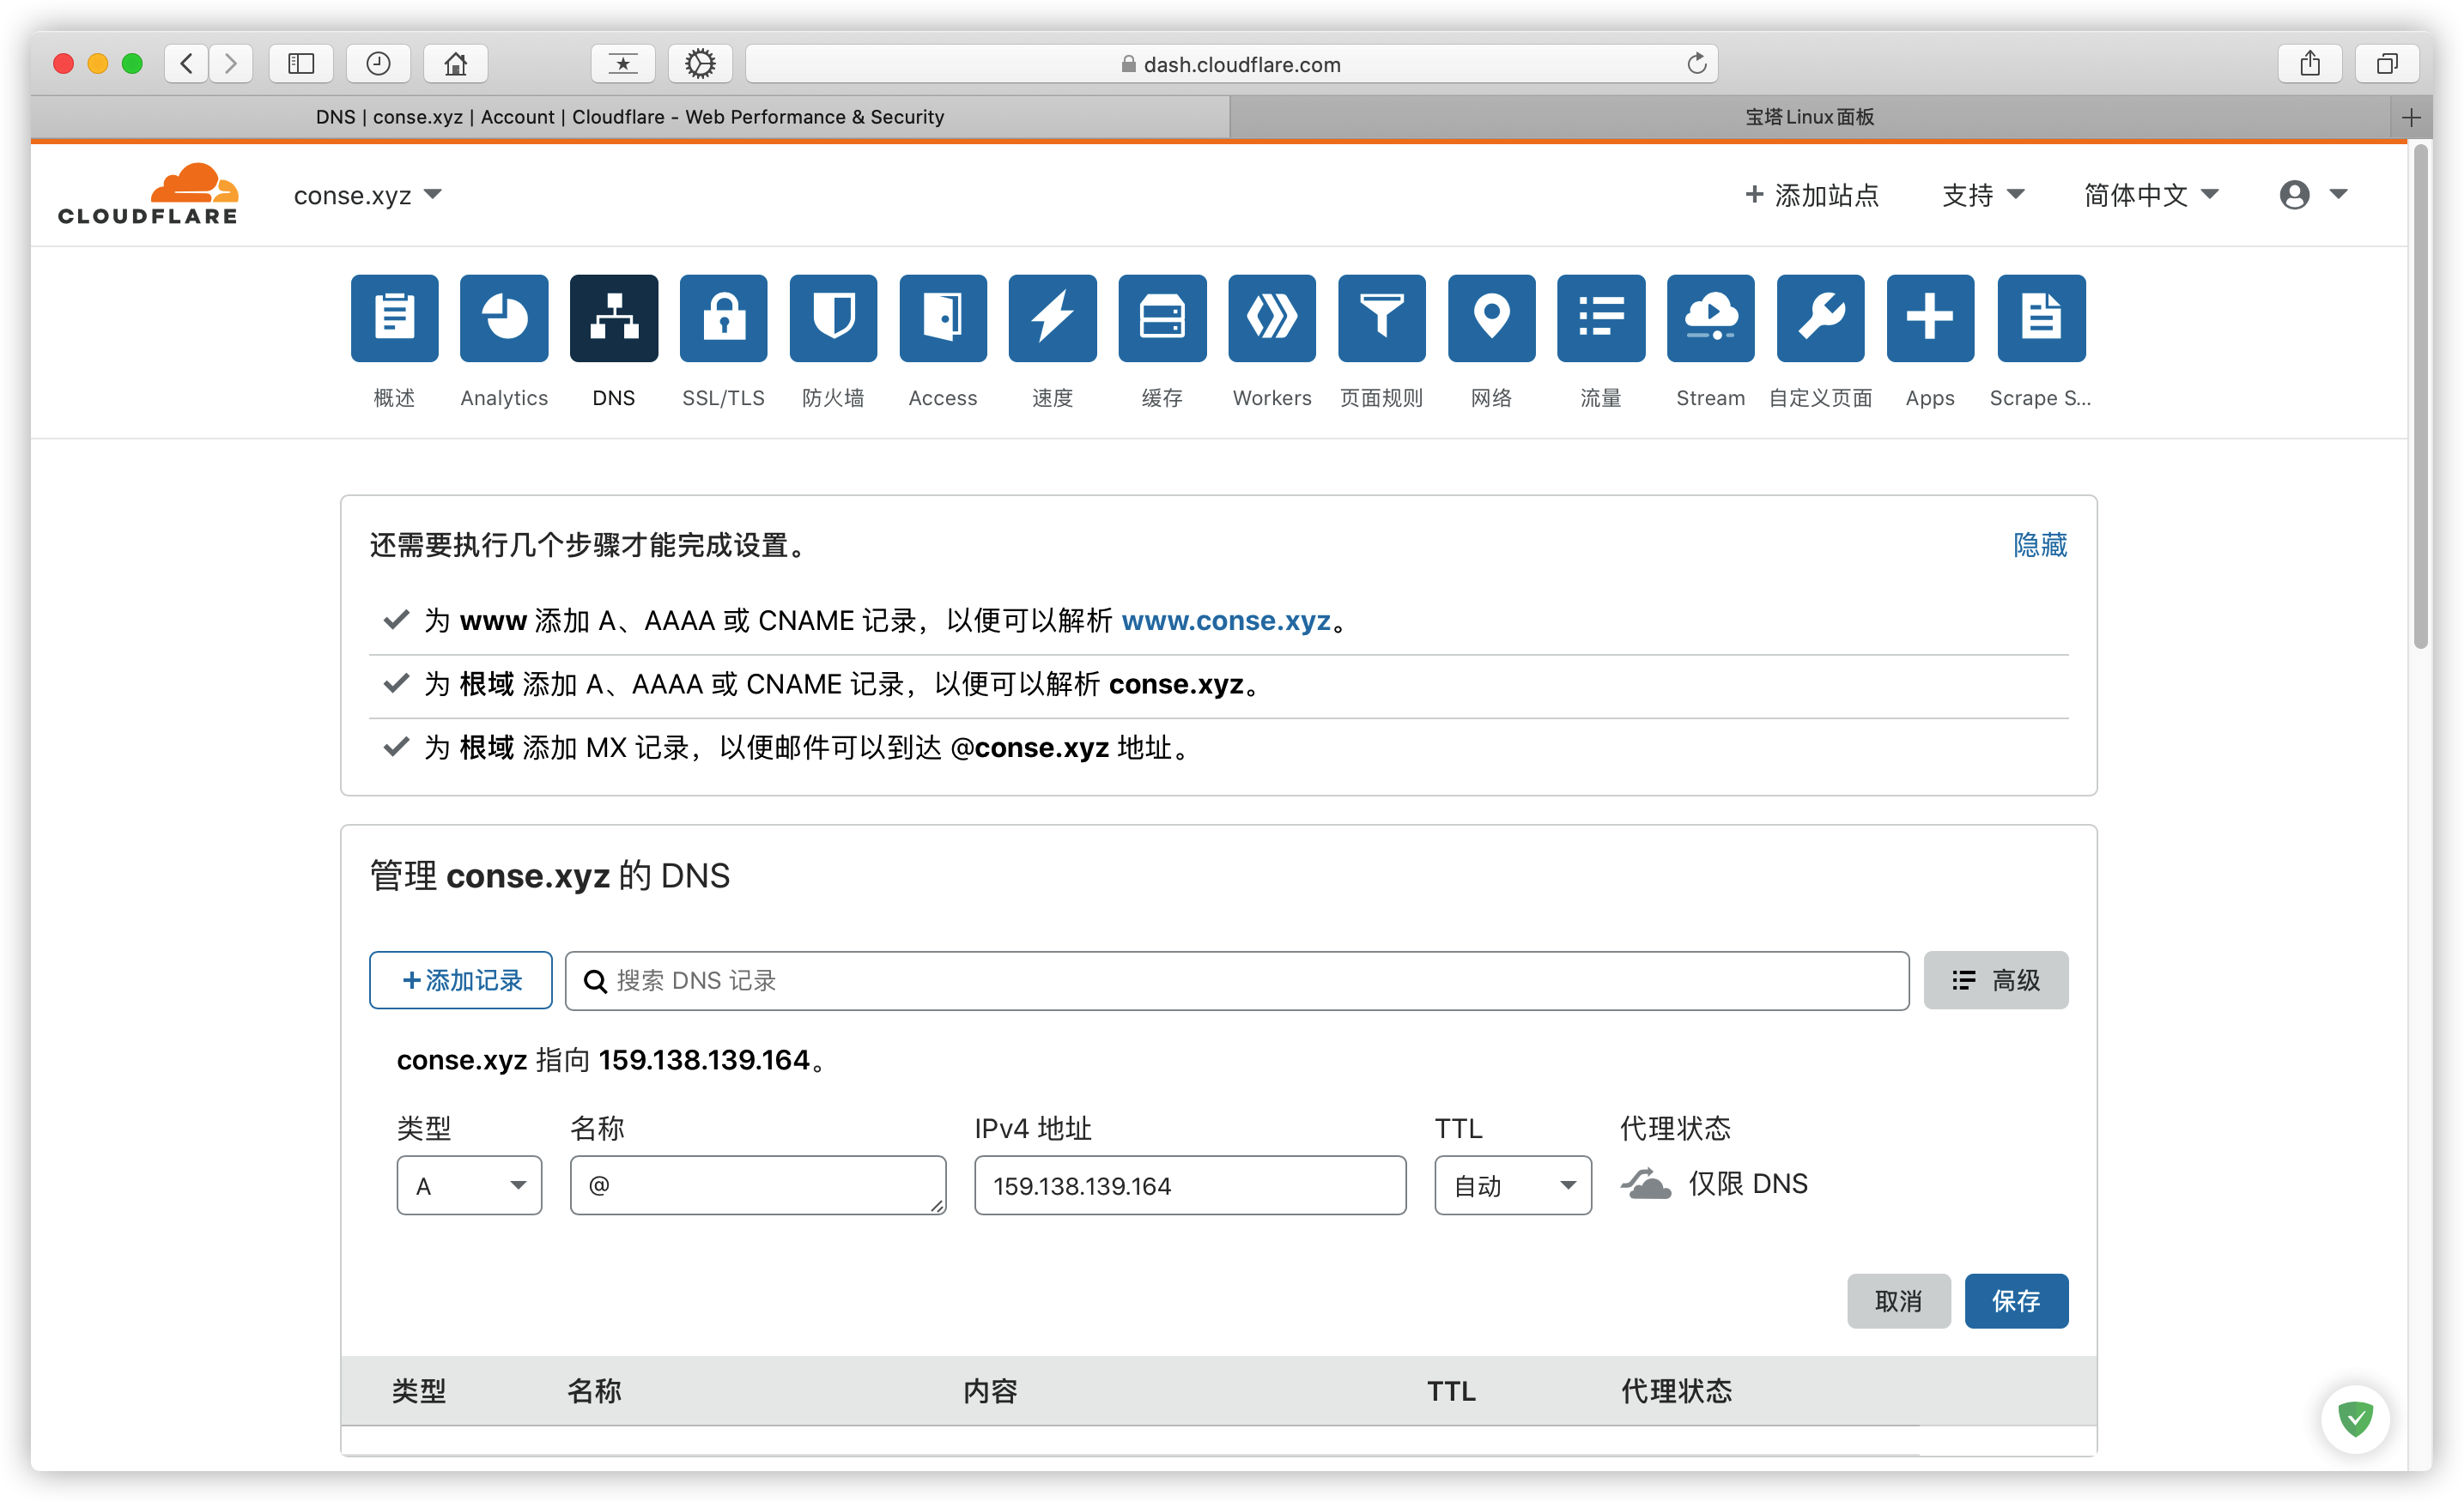Click the Safari share button
2464x1502 pixels.
pyautogui.click(x=2309, y=64)
